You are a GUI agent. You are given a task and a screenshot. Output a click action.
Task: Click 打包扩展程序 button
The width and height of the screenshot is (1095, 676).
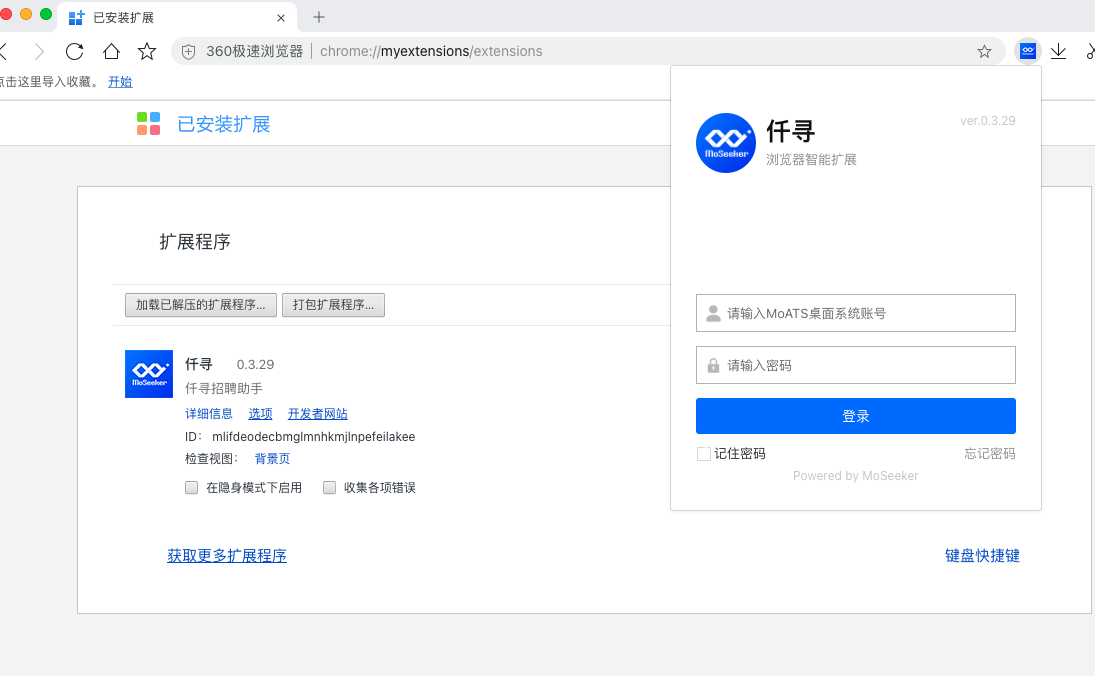click(x=333, y=305)
